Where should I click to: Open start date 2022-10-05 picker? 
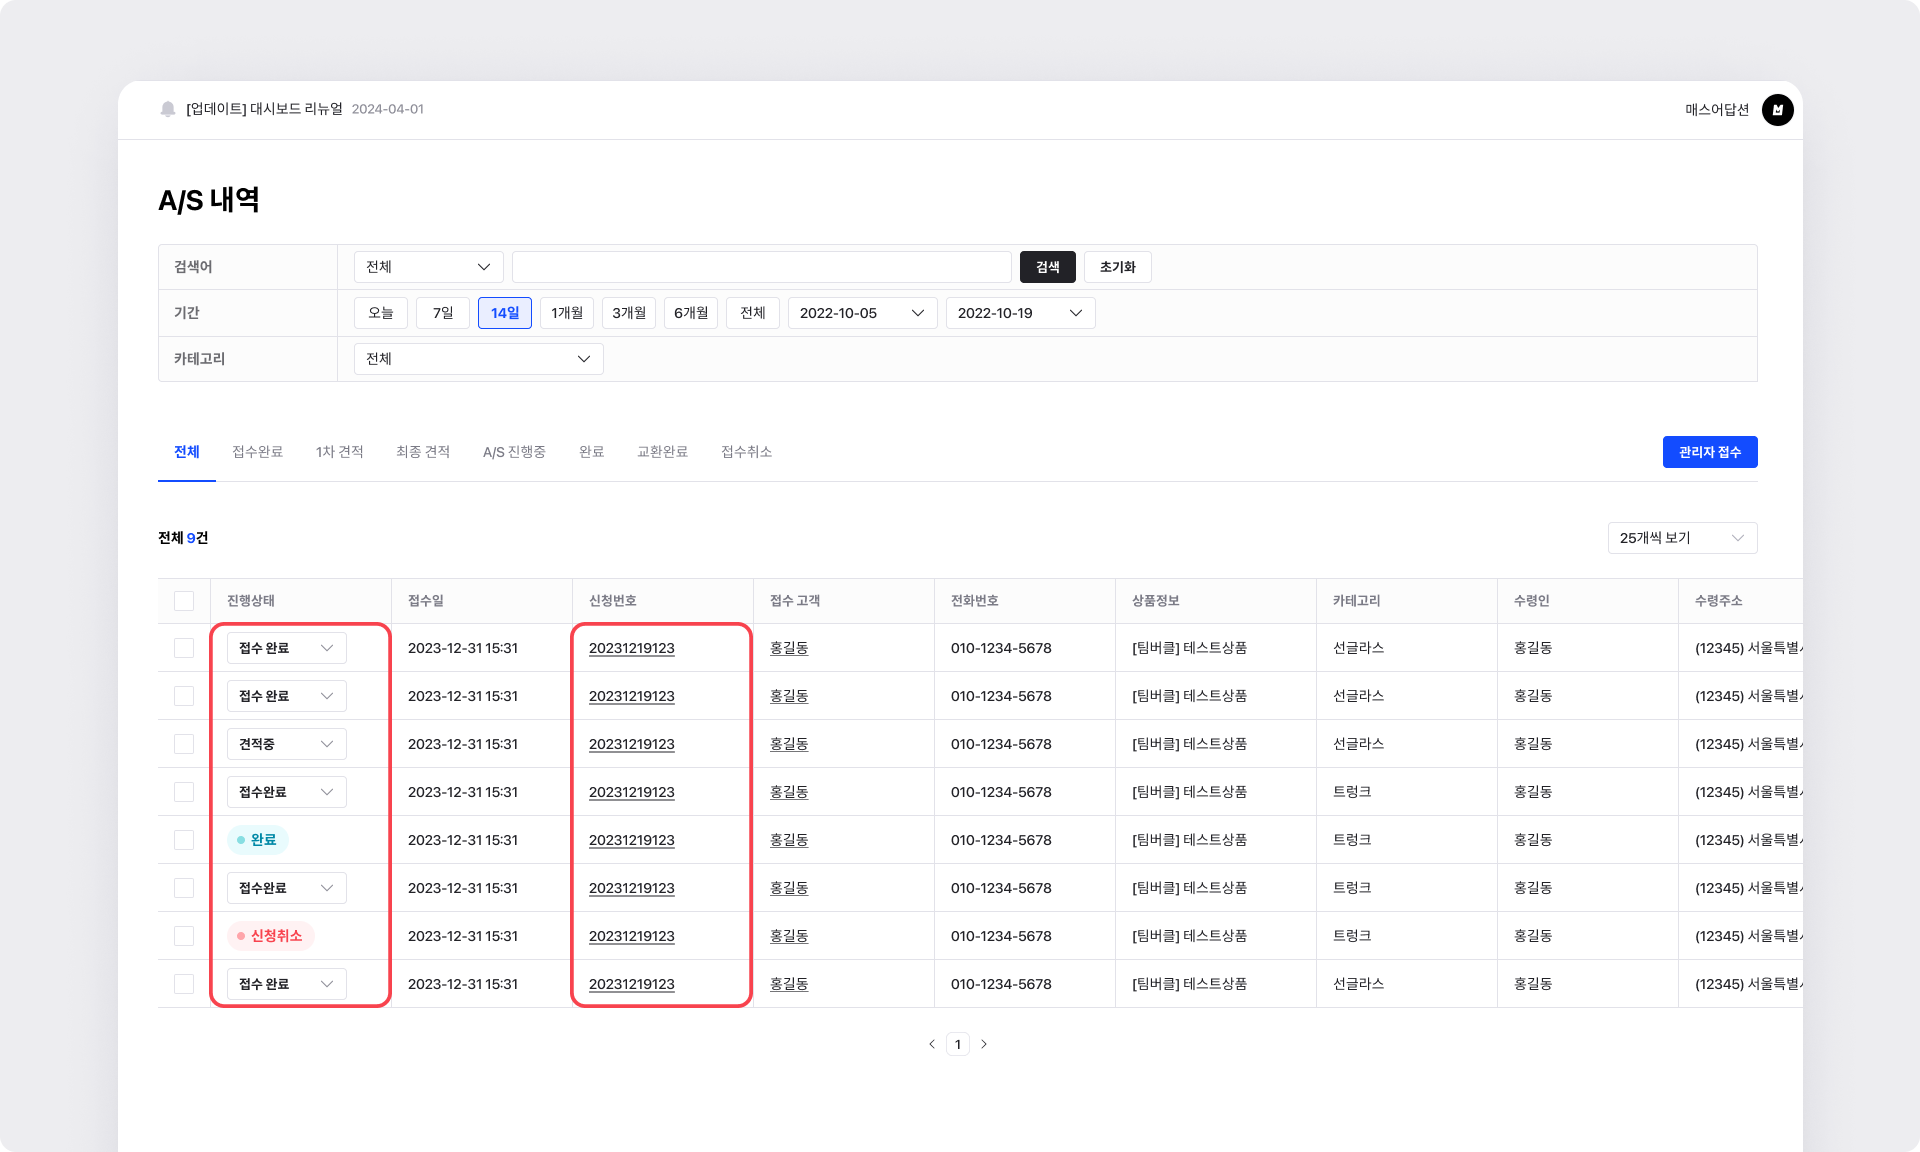[x=862, y=313]
